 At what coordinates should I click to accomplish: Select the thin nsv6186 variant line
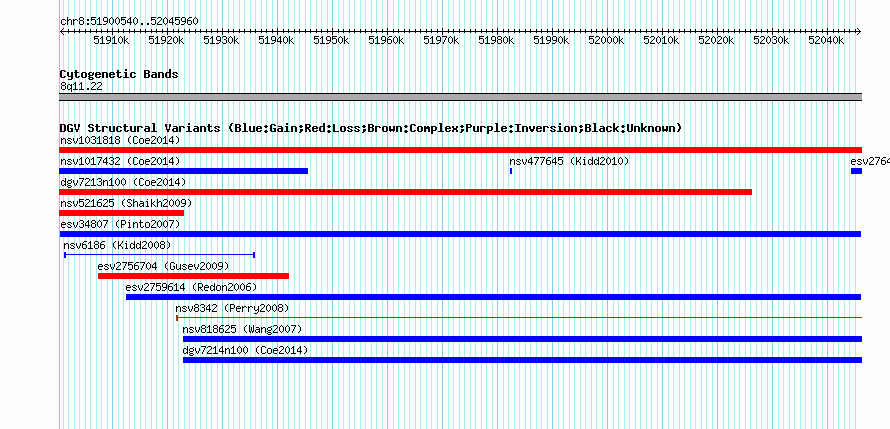point(159,255)
